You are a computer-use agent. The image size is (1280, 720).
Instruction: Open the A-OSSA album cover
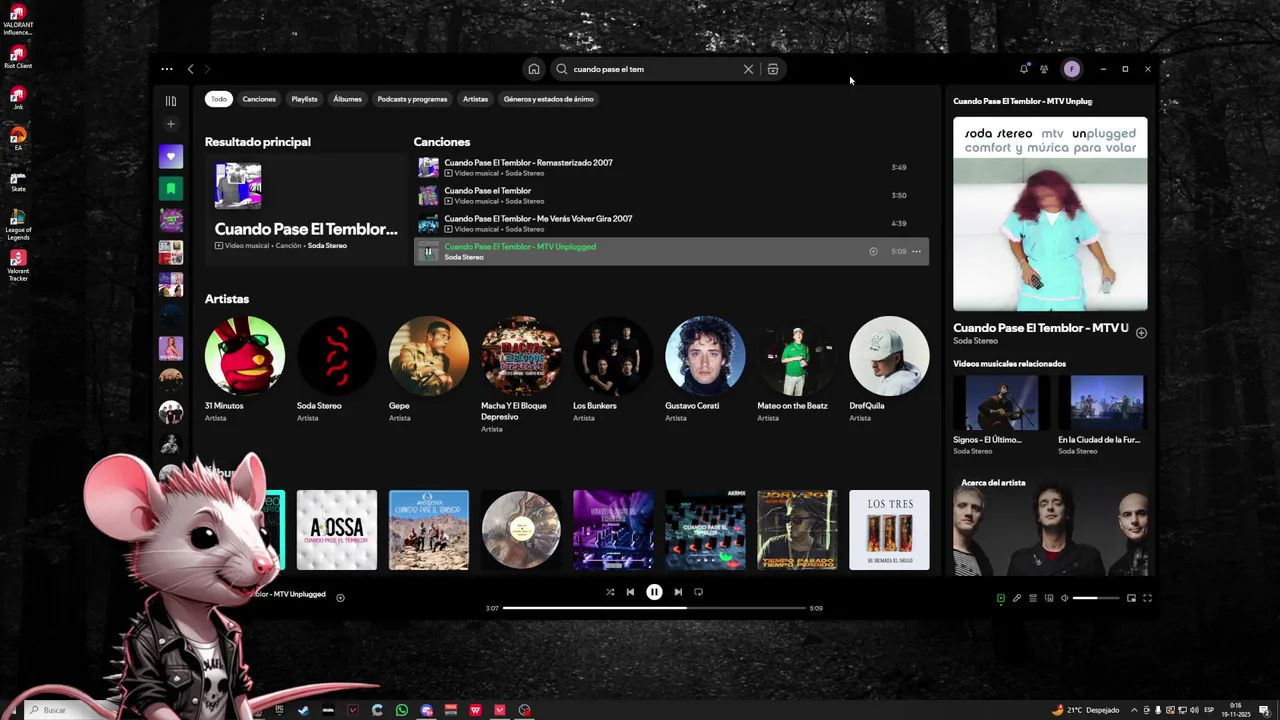tap(337, 530)
